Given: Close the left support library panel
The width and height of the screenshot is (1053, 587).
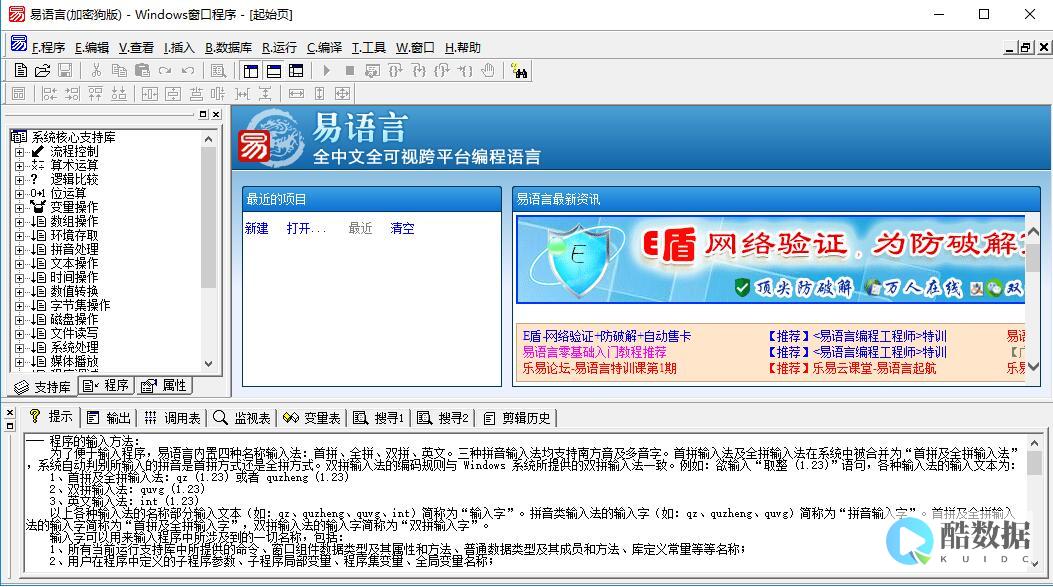Looking at the screenshot, I should 216,114.
